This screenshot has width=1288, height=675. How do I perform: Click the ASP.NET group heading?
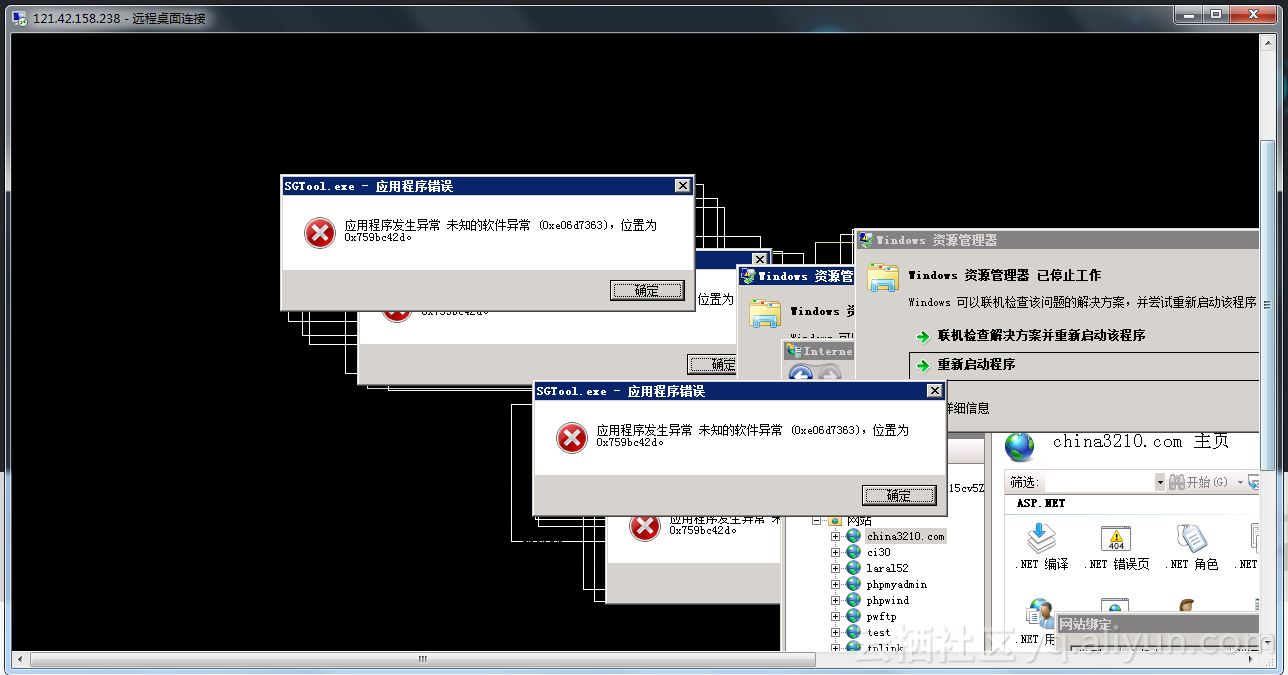(x=1041, y=504)
